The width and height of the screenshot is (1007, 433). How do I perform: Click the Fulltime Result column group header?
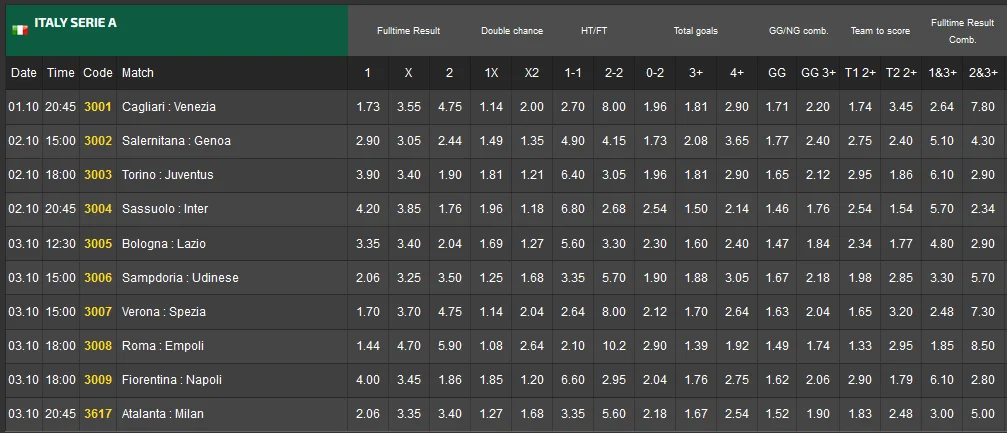(408, 31)
